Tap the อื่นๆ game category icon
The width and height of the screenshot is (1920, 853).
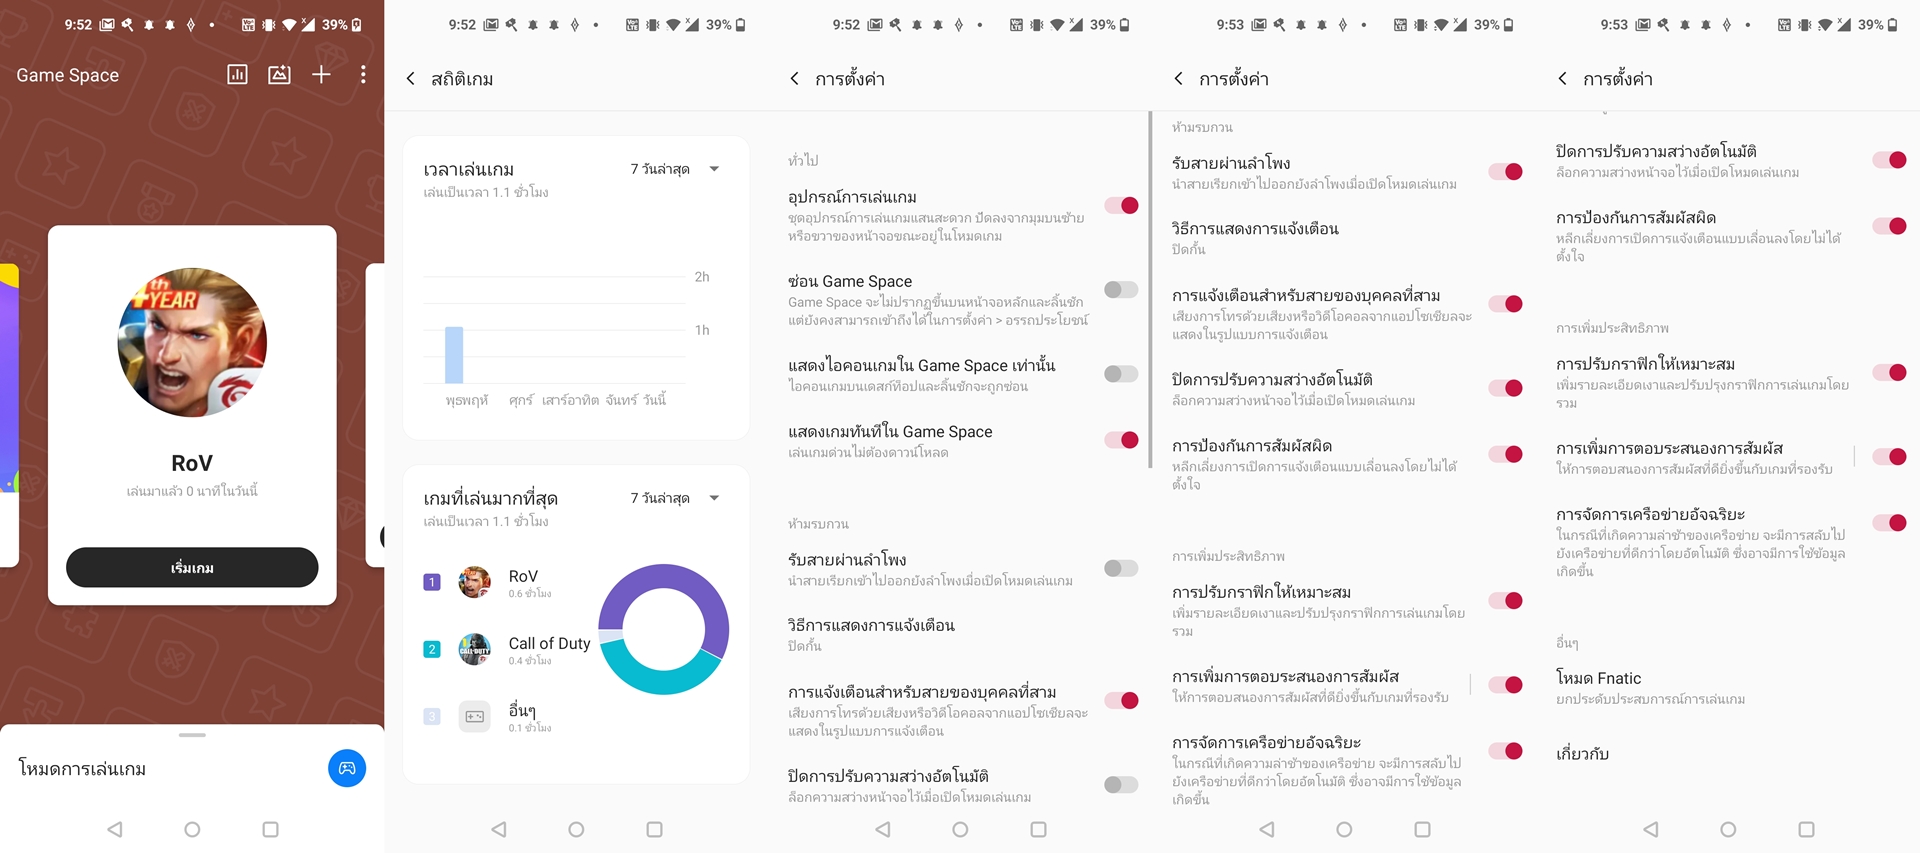(x=474, y=716)
